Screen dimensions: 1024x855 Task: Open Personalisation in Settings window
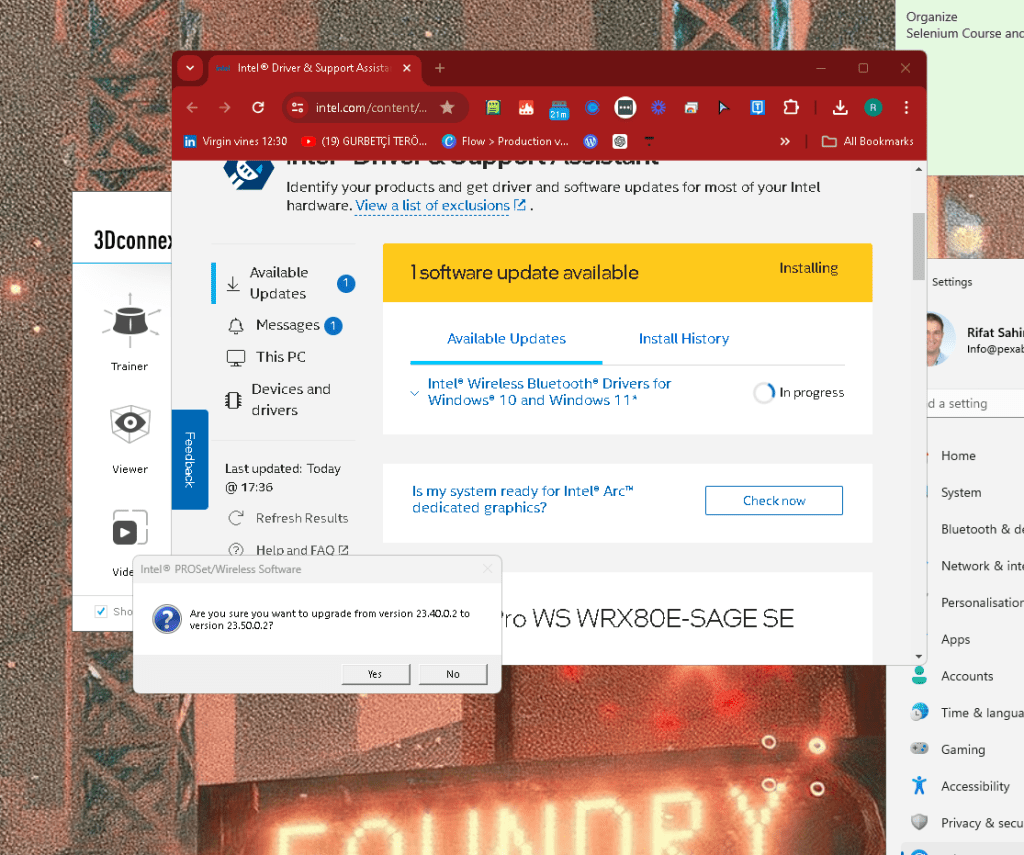click(x=982, y=603)
